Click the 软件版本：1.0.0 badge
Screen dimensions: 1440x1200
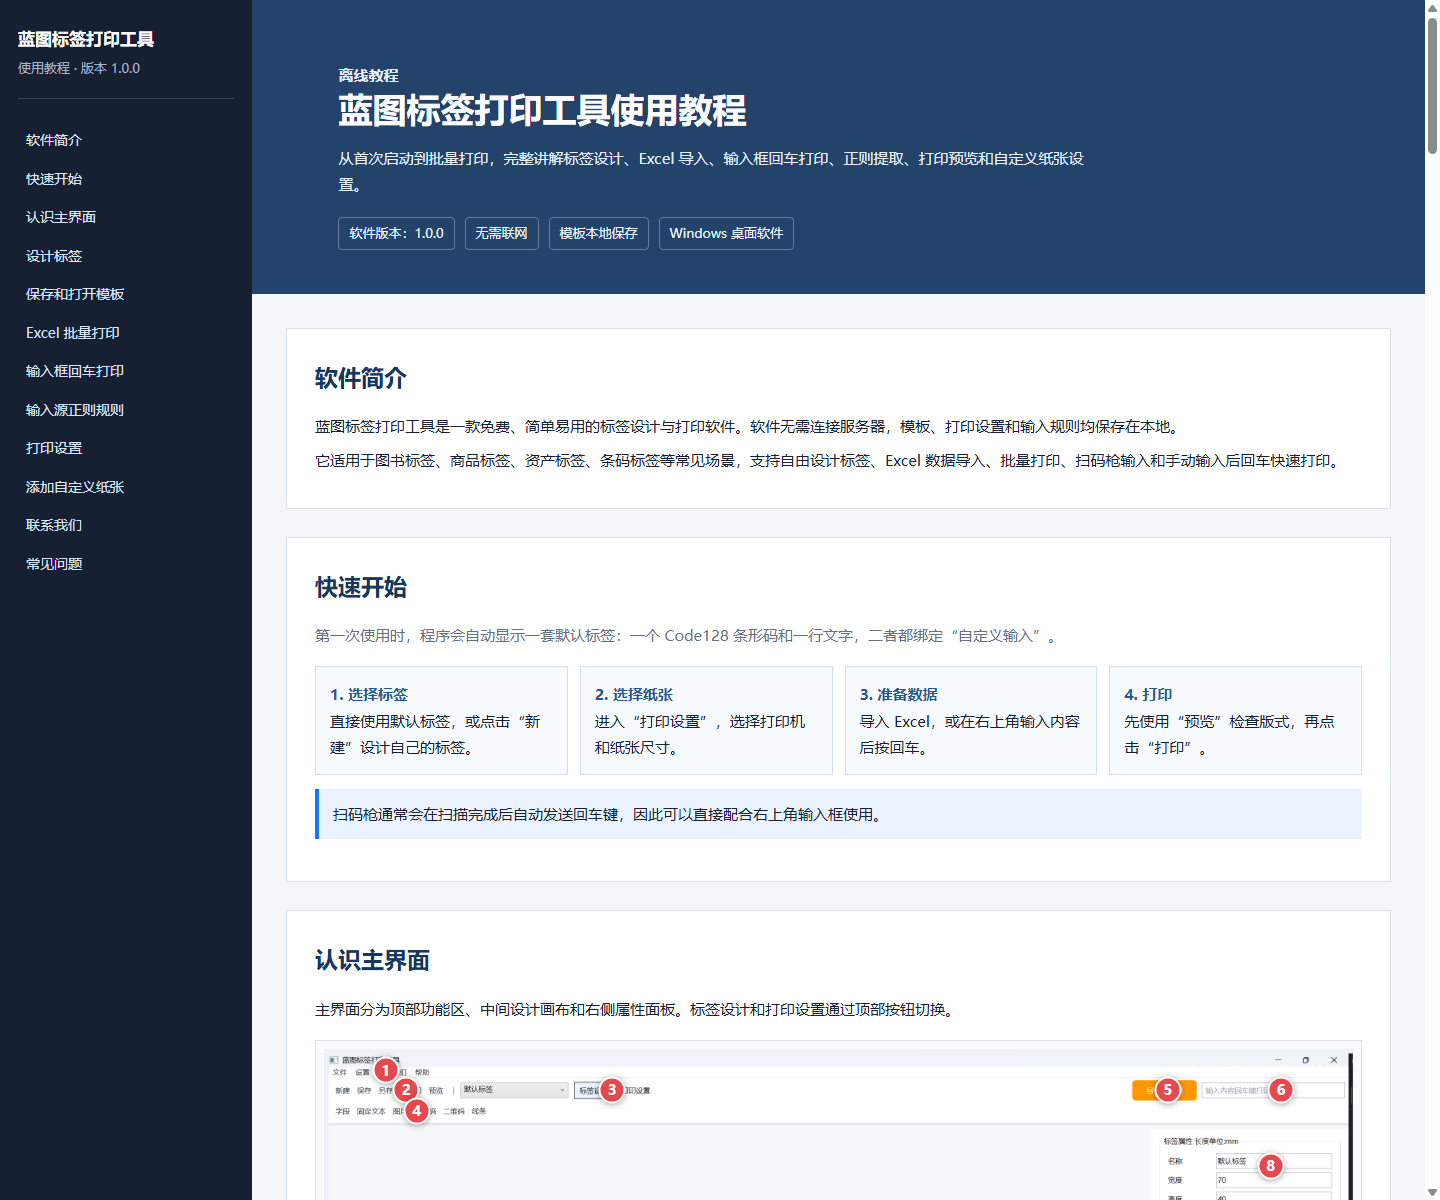[x=396, y=233]
